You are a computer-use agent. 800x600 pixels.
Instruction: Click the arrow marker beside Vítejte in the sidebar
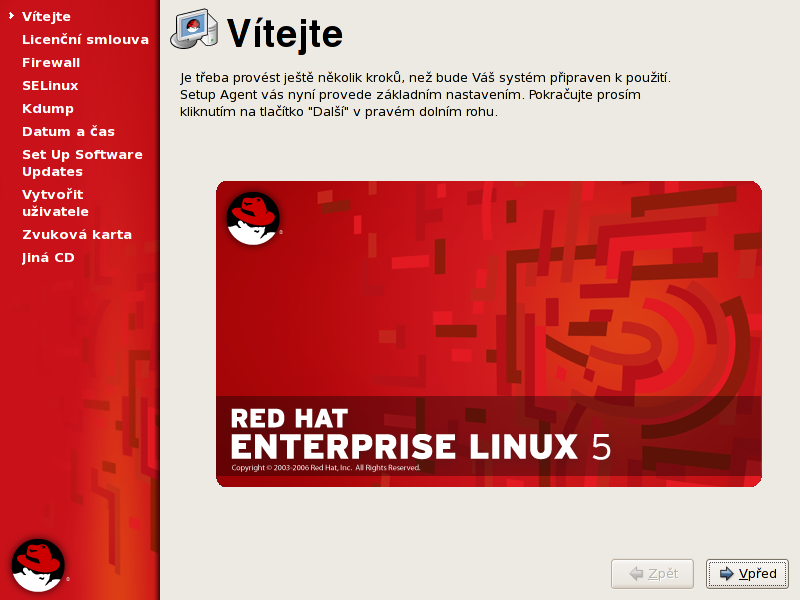[x=10, y=16]
